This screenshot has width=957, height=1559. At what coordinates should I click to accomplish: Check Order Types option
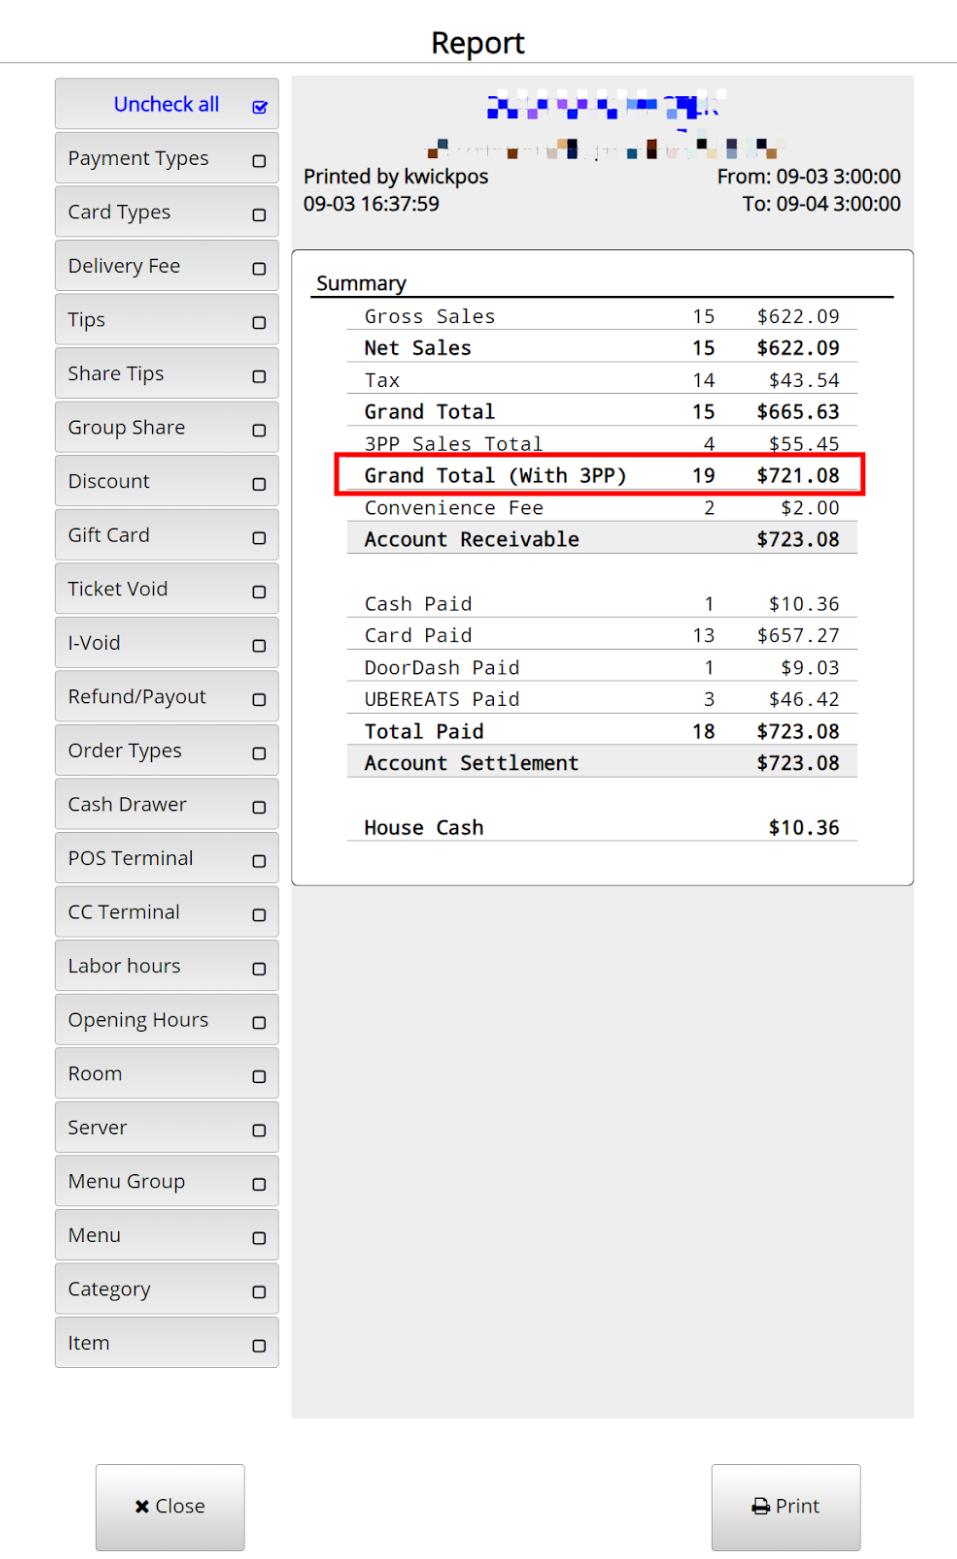(259, 753)
